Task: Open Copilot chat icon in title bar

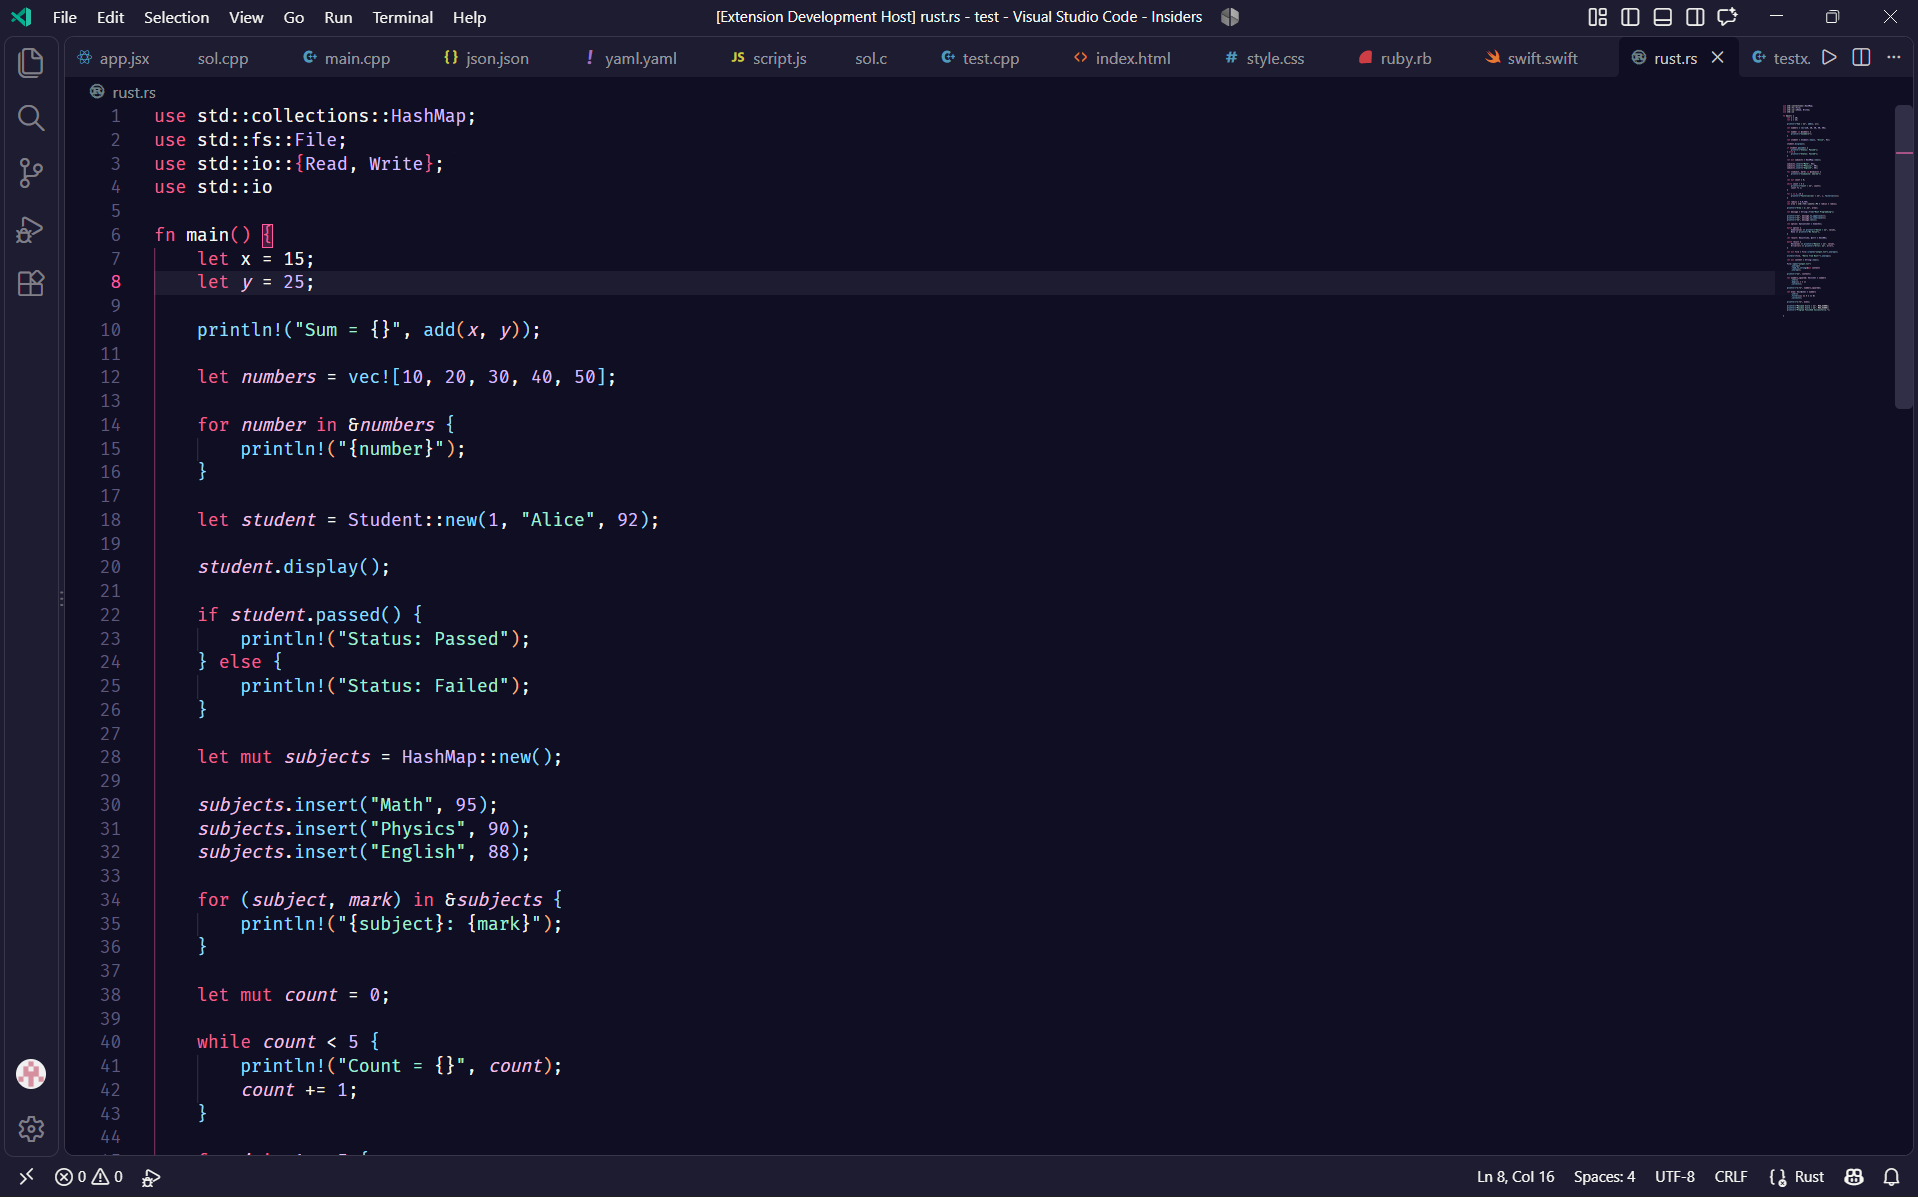Action: click(1728, 17)
